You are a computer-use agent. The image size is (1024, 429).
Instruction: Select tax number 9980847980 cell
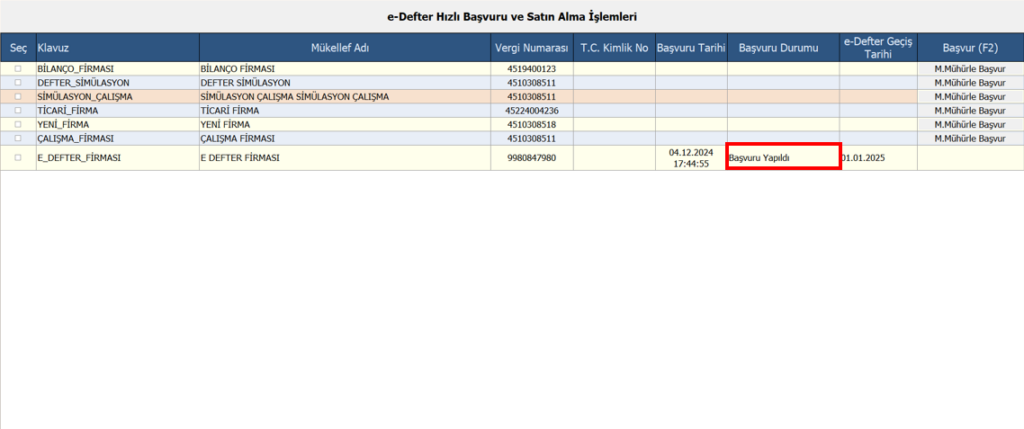point(532,157)
